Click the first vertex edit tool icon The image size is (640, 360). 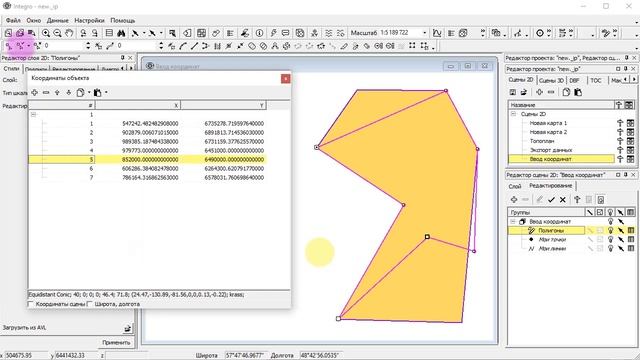pyautogui.click(x=9, y=46)
